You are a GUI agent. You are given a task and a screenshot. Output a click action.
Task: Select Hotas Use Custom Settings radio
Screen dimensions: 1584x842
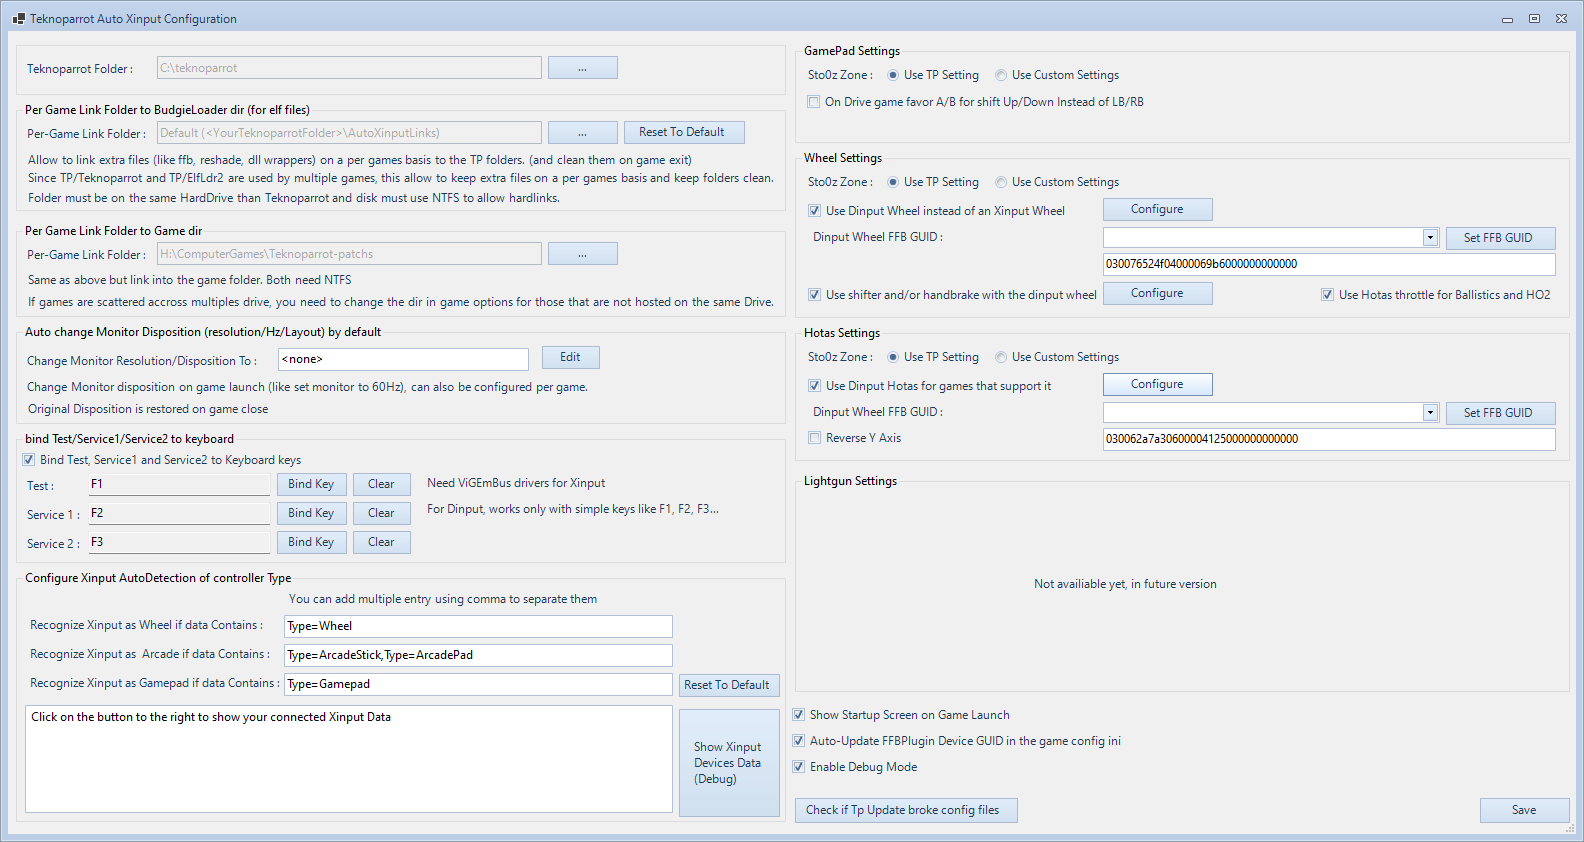1001,357
